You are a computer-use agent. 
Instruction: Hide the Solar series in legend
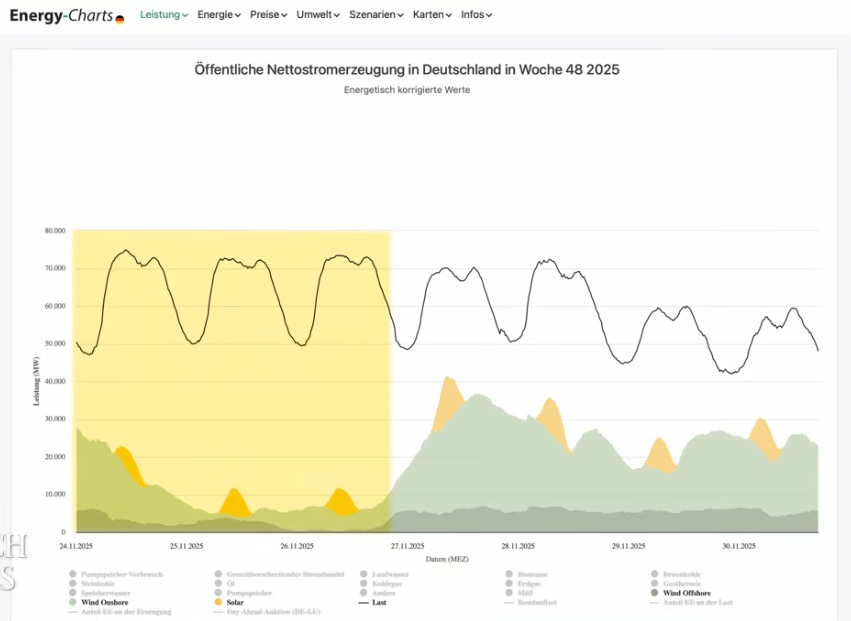[x=234, y=602]
